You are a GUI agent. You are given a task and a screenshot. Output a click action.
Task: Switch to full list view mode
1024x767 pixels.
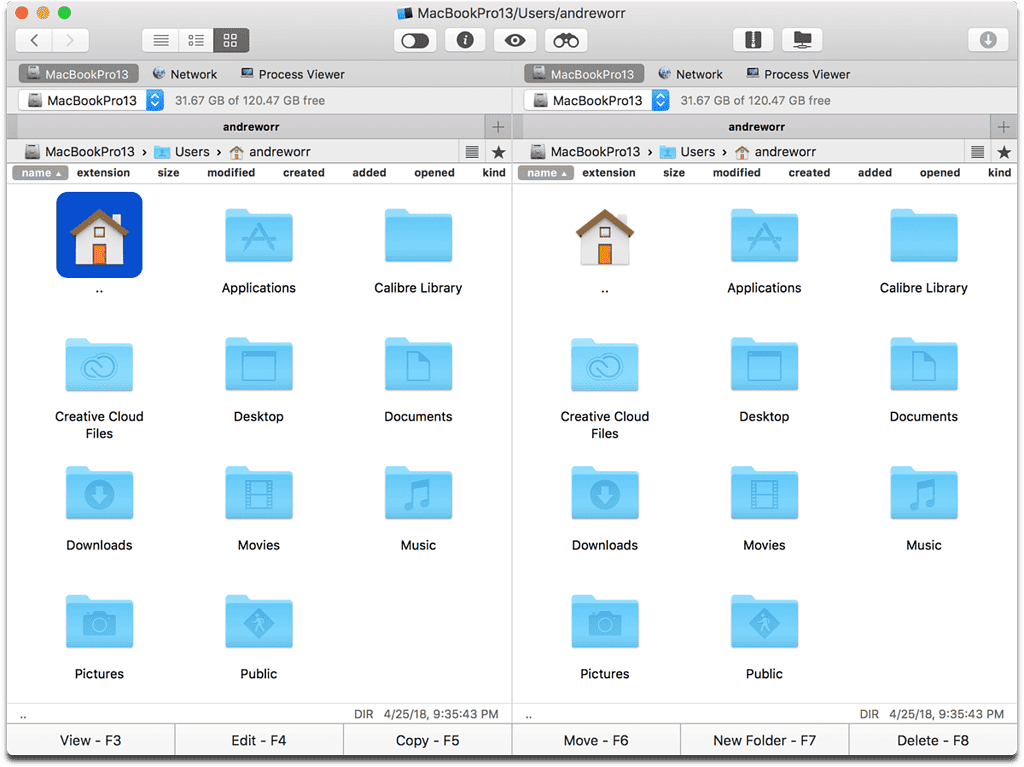[160, 40]
